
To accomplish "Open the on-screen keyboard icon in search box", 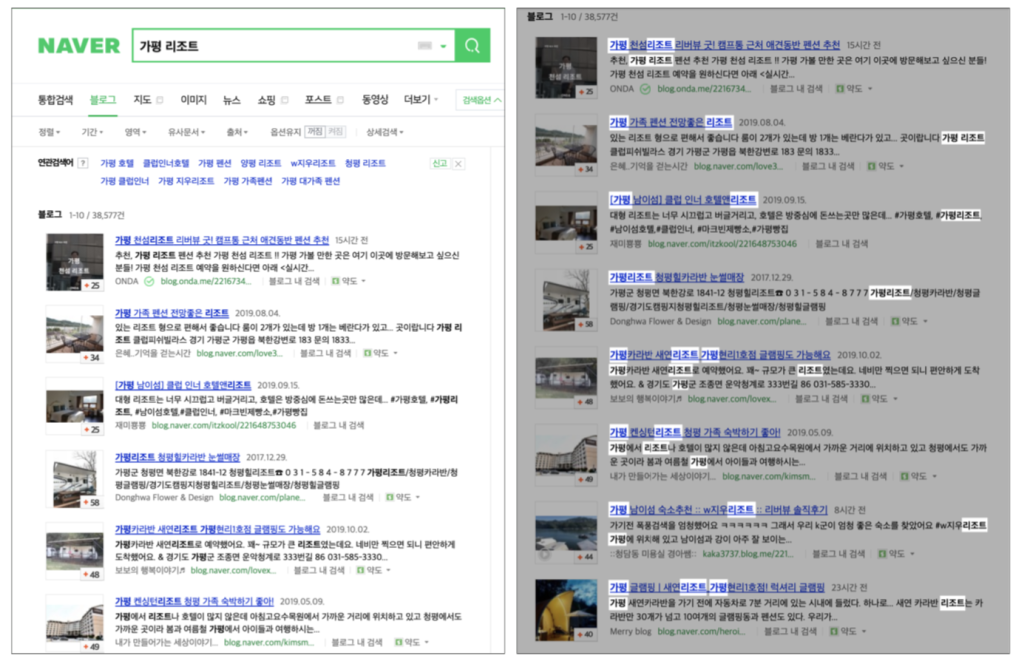I will (x=424, y=46).
